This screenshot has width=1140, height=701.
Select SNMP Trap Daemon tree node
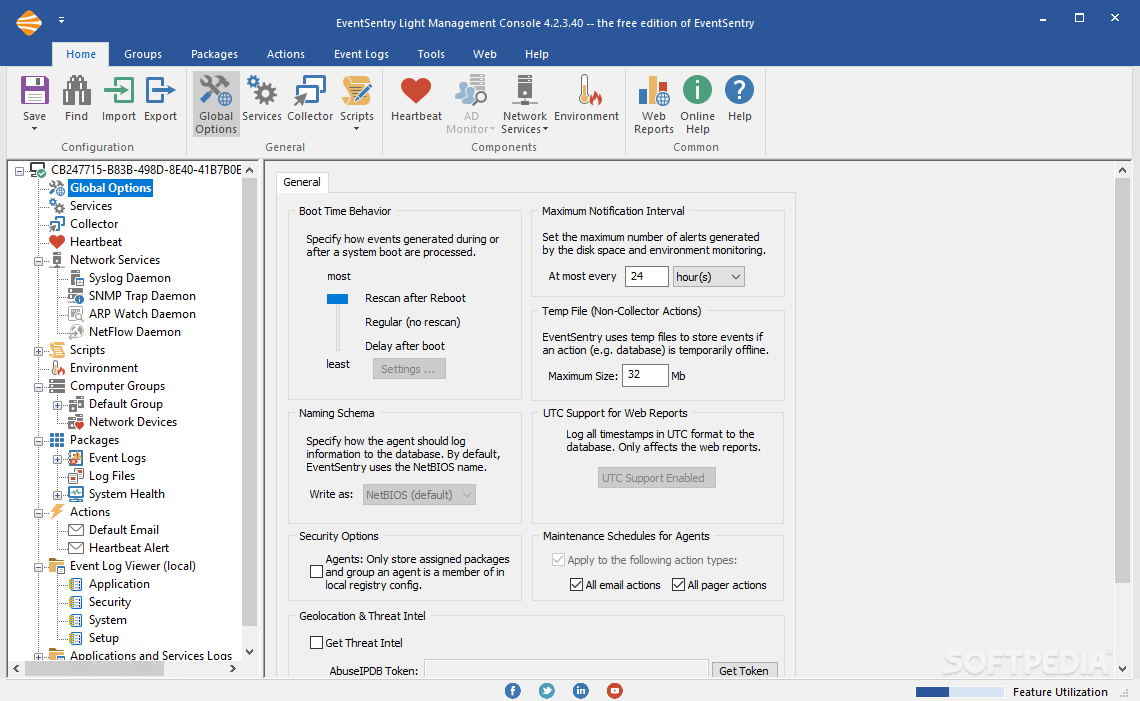(142, 296)
